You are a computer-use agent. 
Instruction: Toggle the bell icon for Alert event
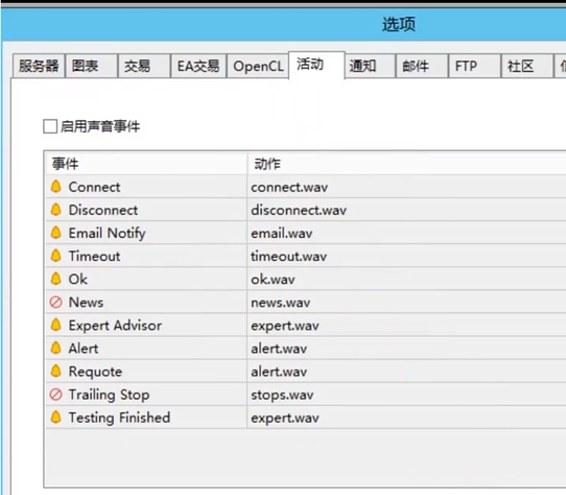[56, 348]
